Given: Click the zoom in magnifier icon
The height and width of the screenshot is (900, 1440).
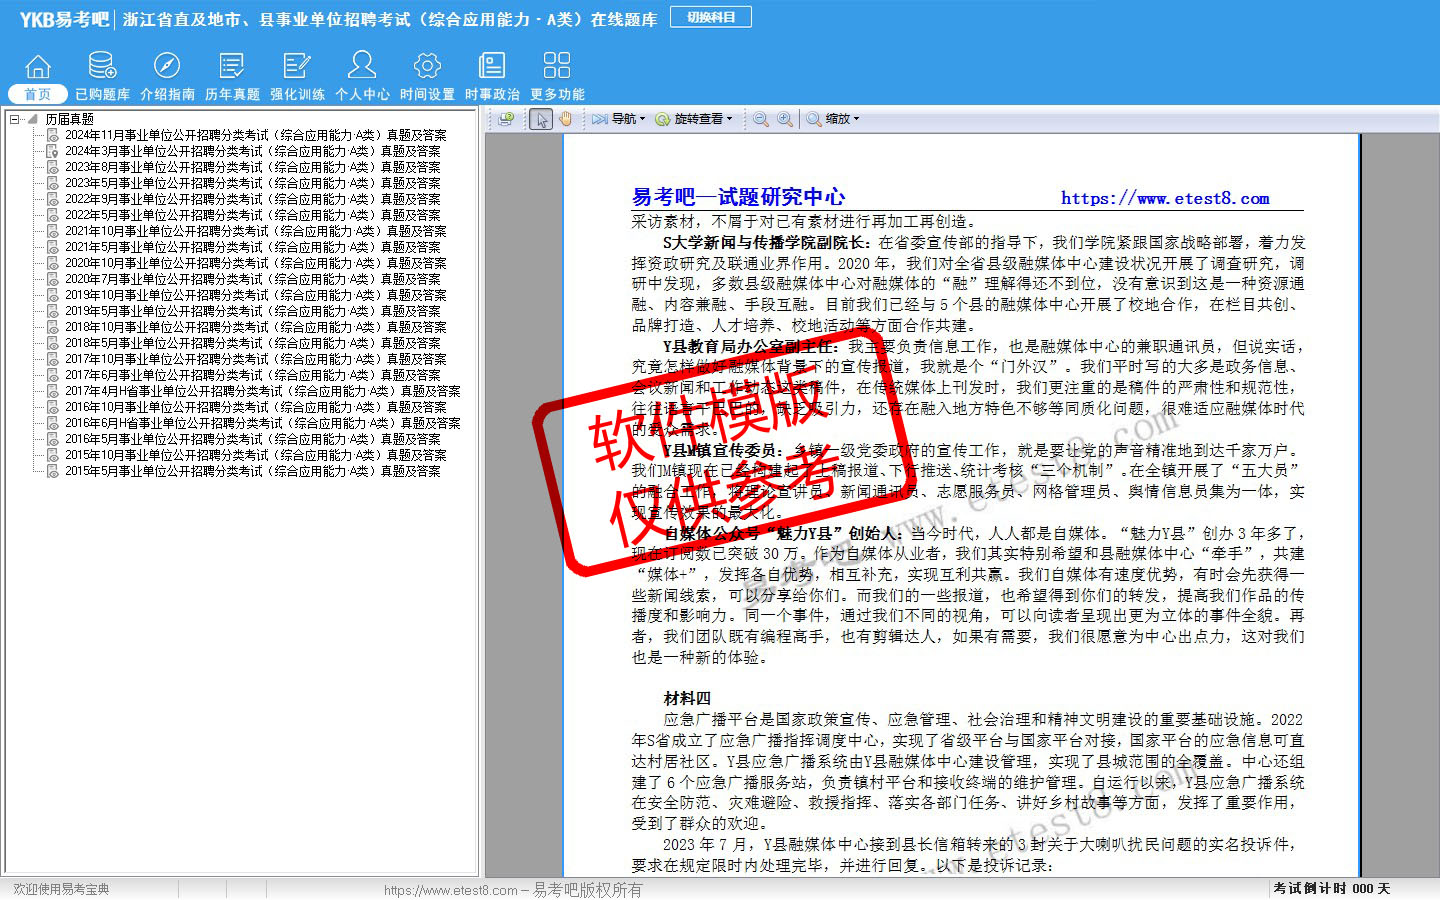Looking at the screenshot, I should tap(785, 119).
